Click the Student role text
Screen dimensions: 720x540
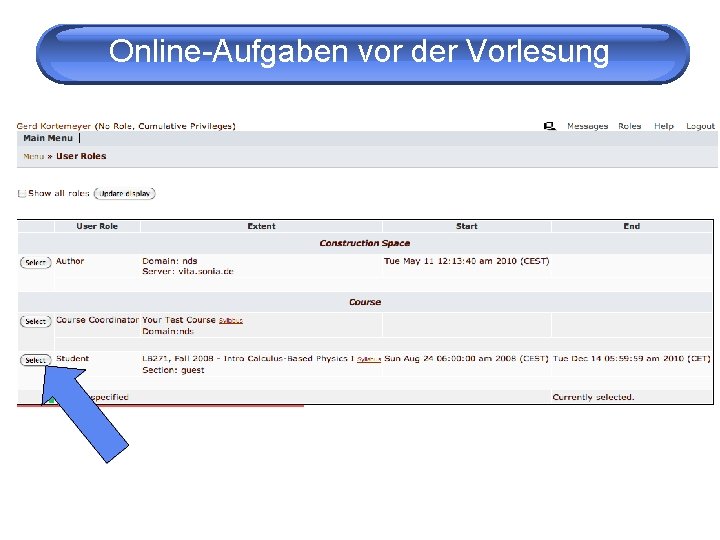[73, 358]
